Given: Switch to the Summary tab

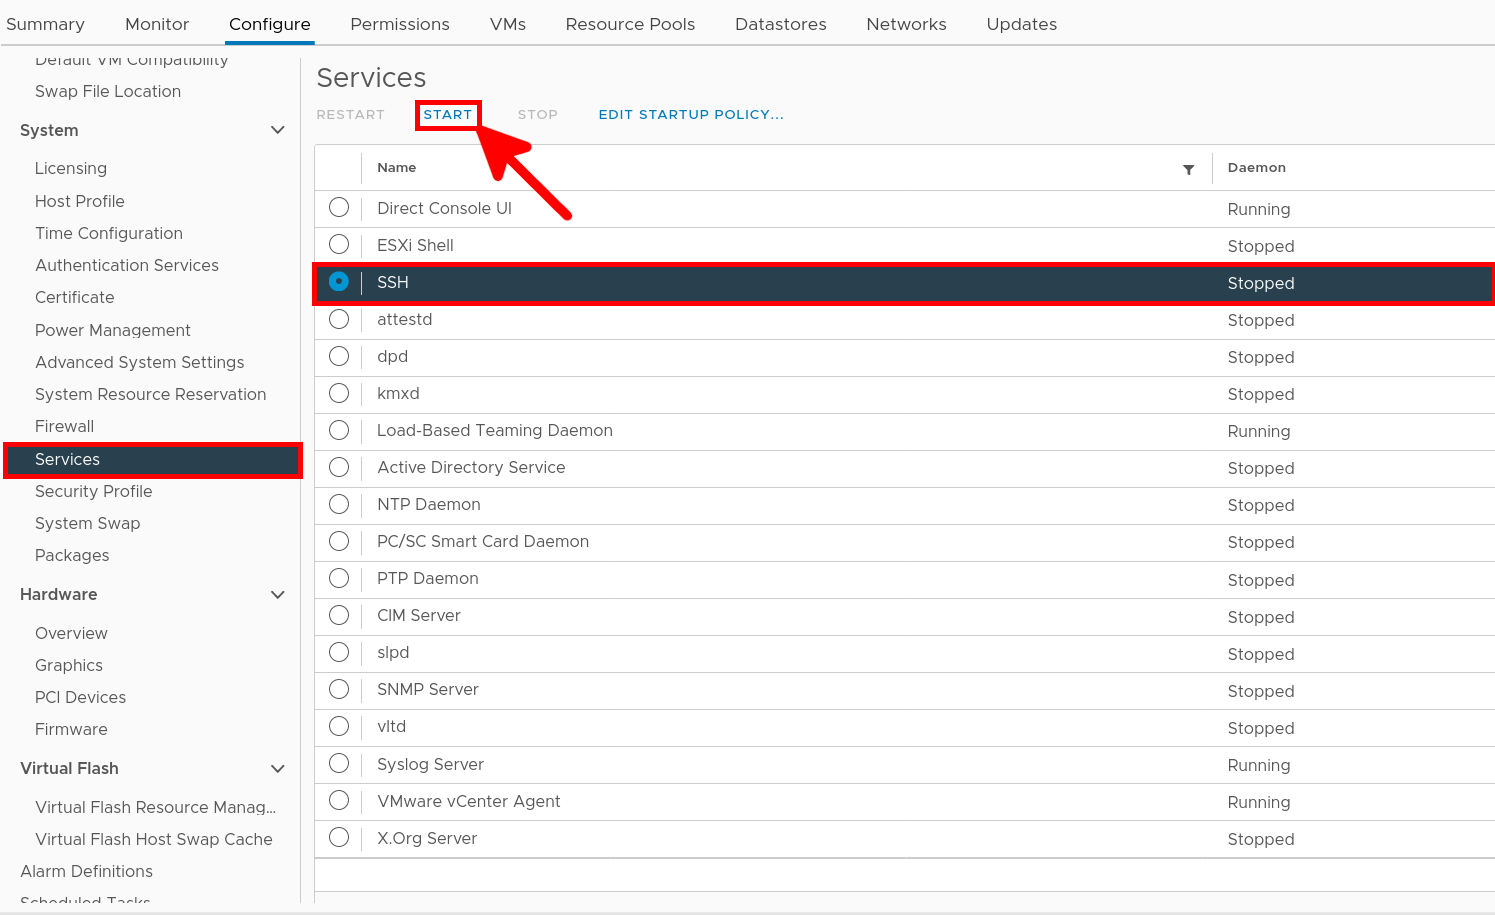Looking at the screenshot, I should click(x=44, y=23).
